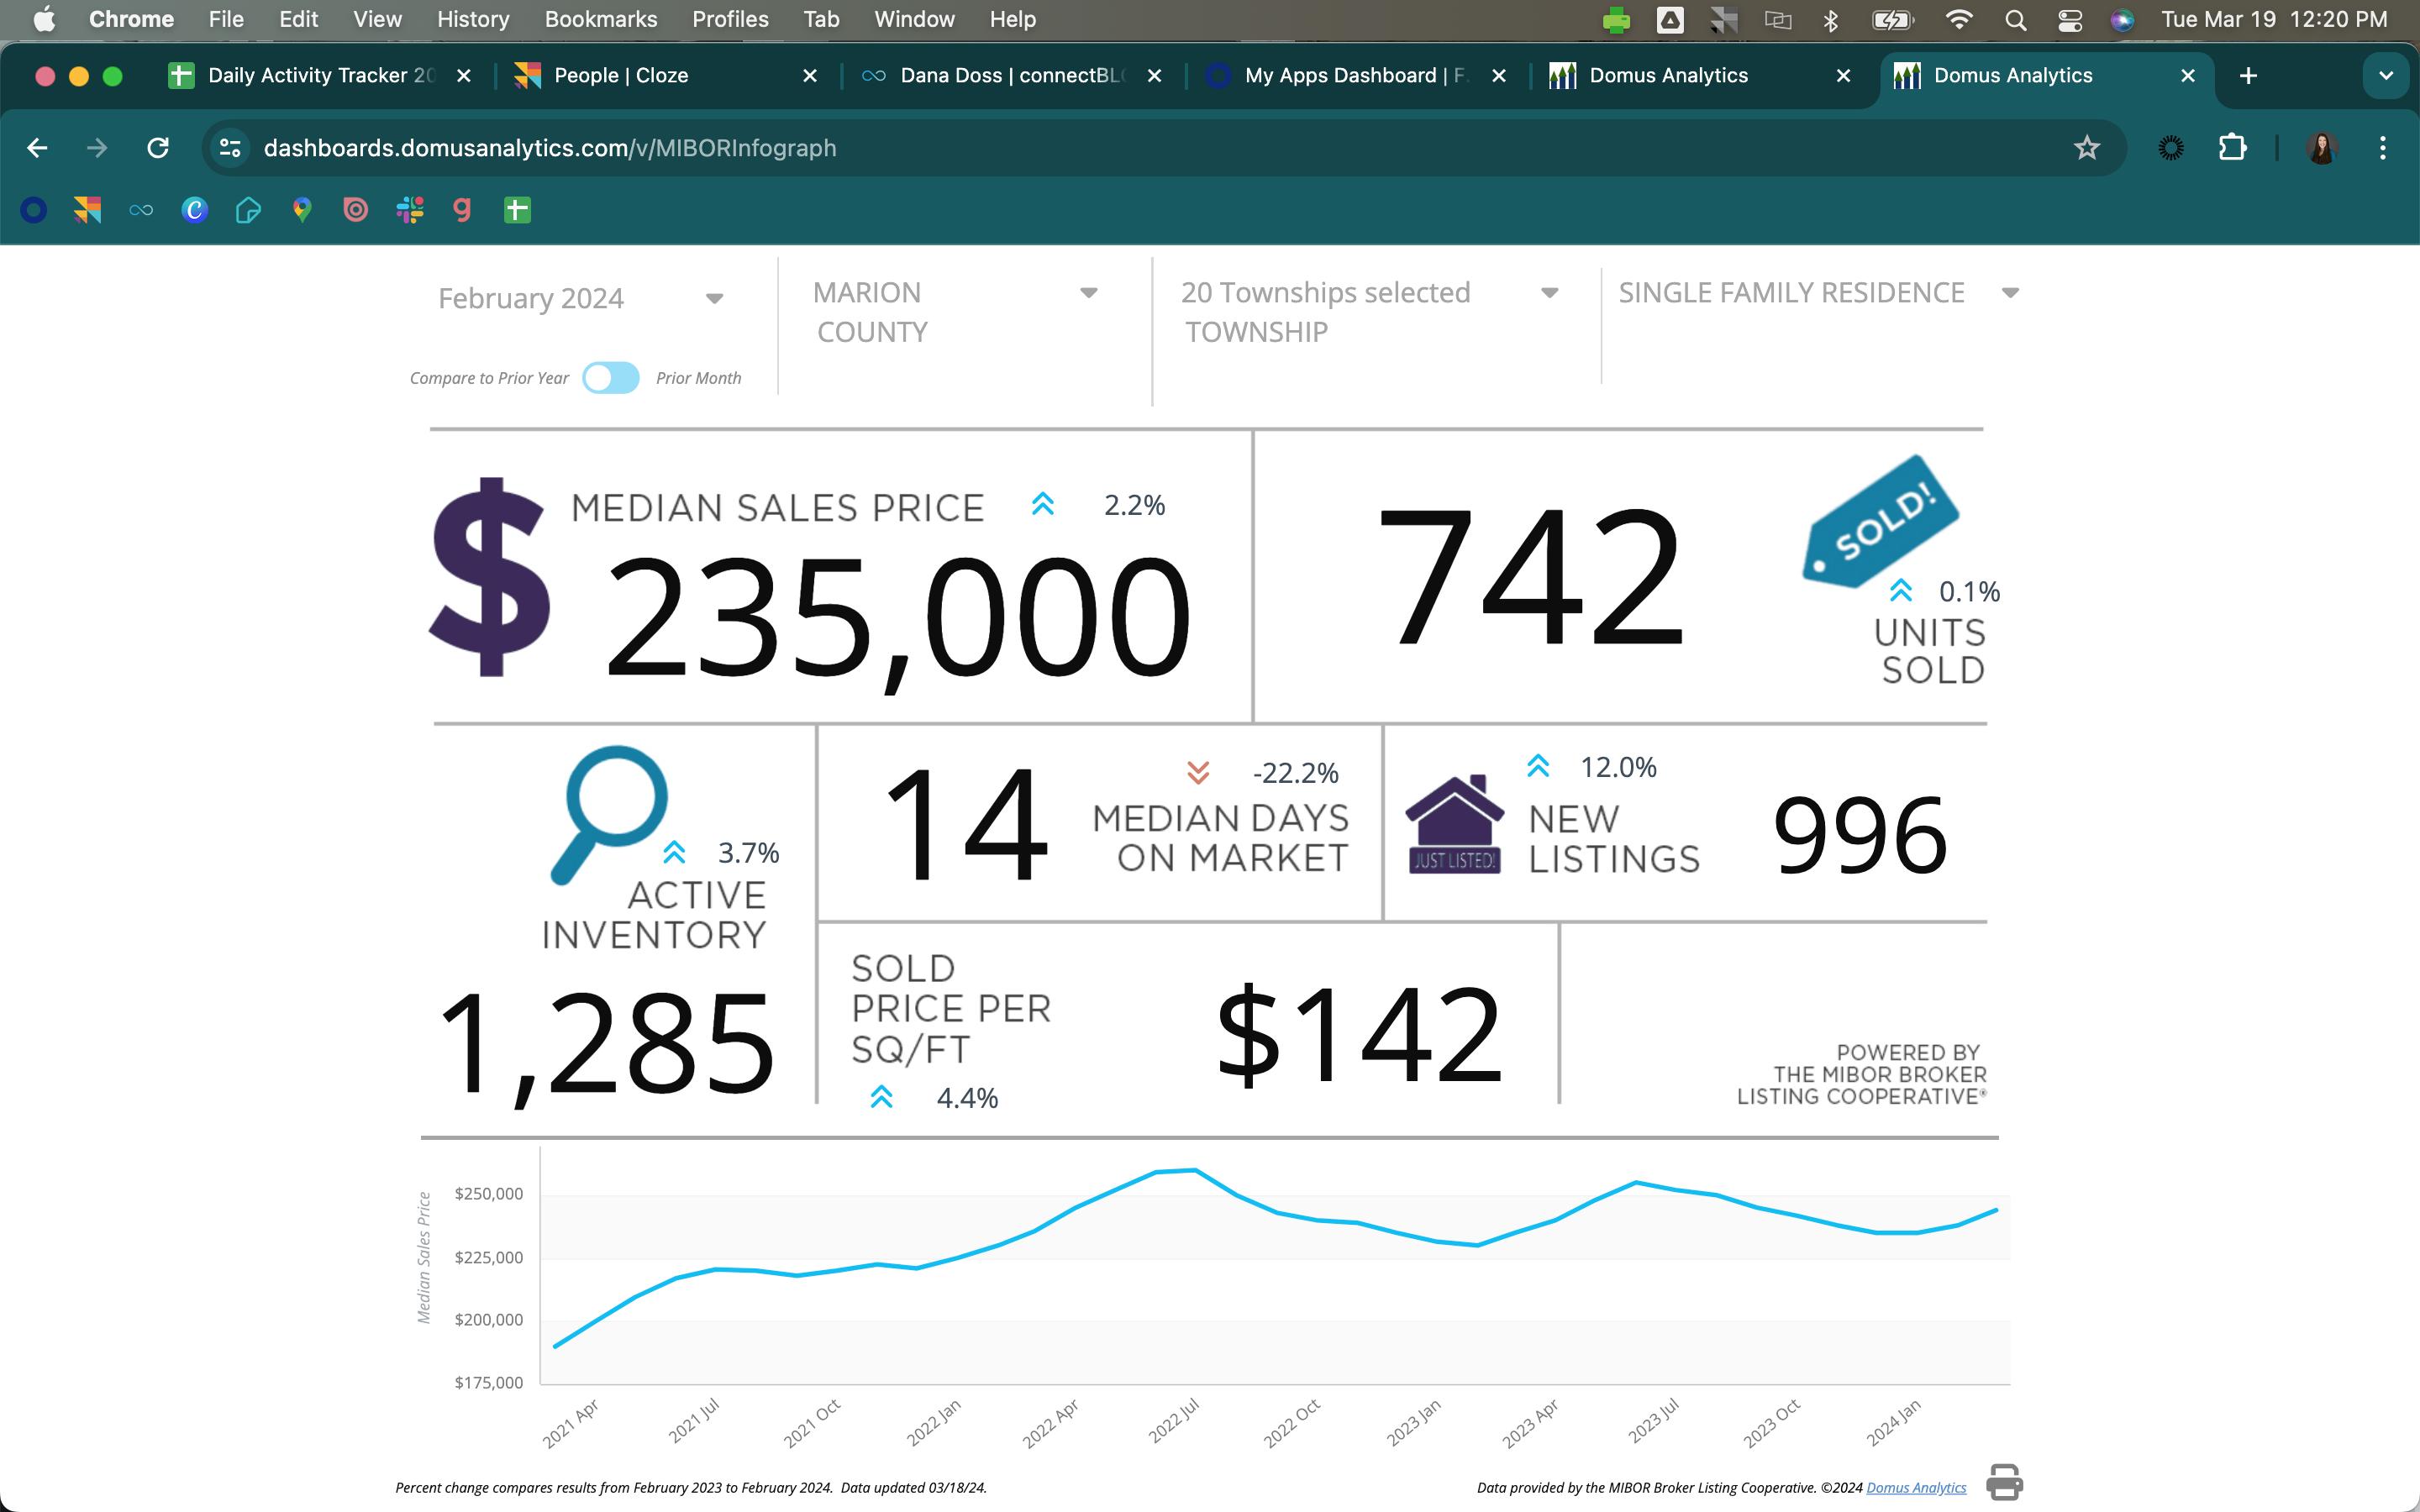Open the Chrome extensions puzzle icon
Image resolution: width=2420 pixels, height=1512 pixels.
[x=2232, y=148]
